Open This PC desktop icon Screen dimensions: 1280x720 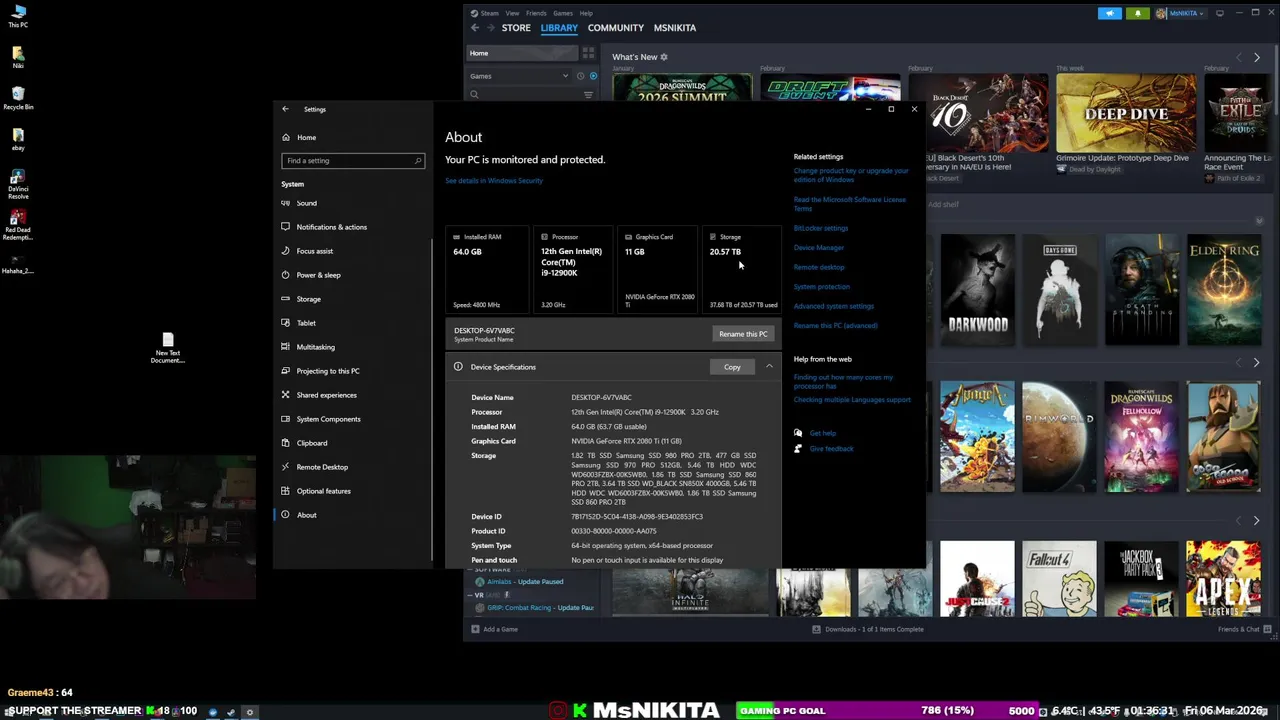18,16
